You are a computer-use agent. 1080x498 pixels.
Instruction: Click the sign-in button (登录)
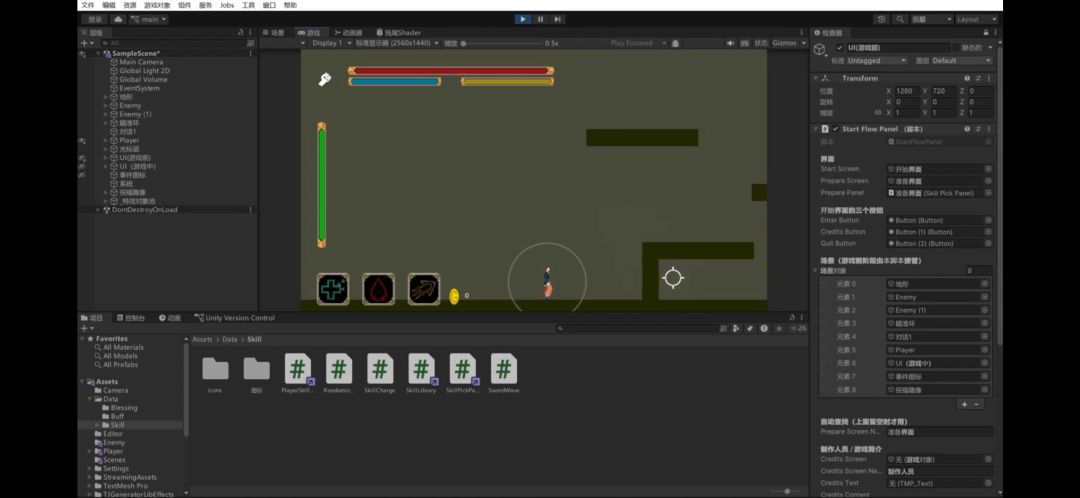94,19
